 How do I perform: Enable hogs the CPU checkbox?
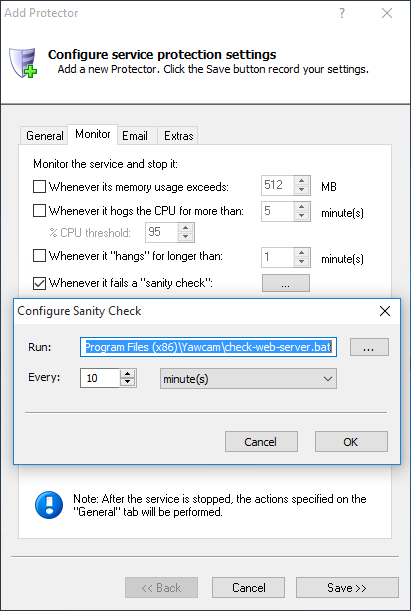39,211
